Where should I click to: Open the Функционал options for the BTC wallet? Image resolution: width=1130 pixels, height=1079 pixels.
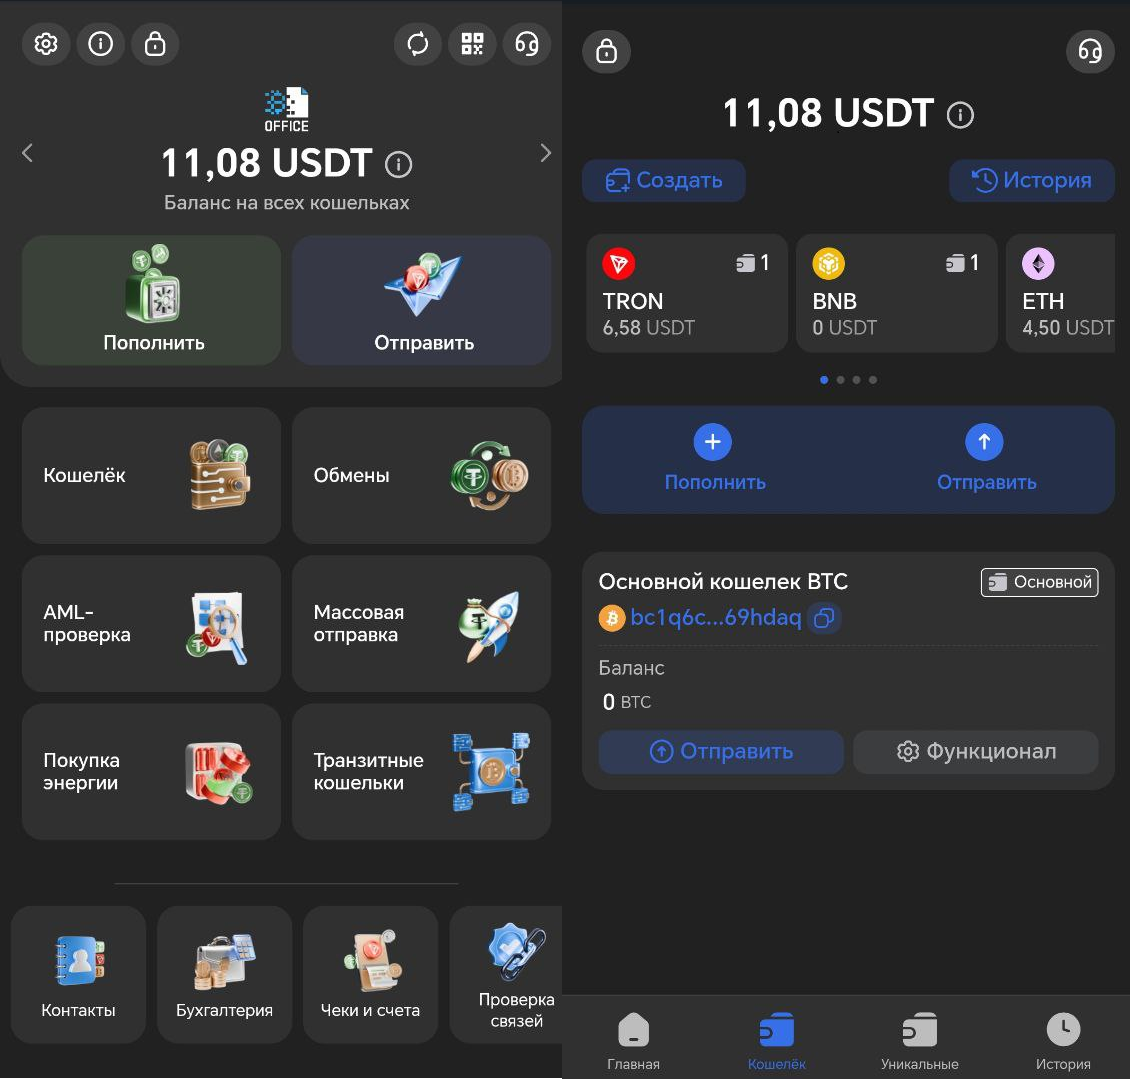975,751
